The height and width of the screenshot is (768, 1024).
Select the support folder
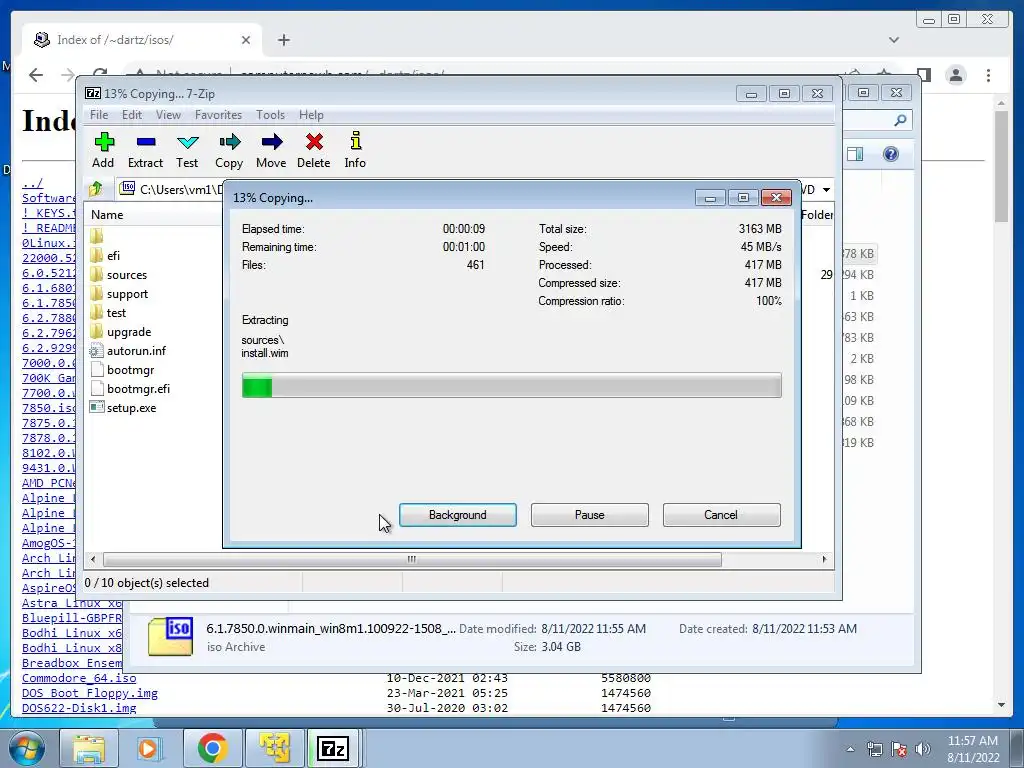tap(127, 294)
